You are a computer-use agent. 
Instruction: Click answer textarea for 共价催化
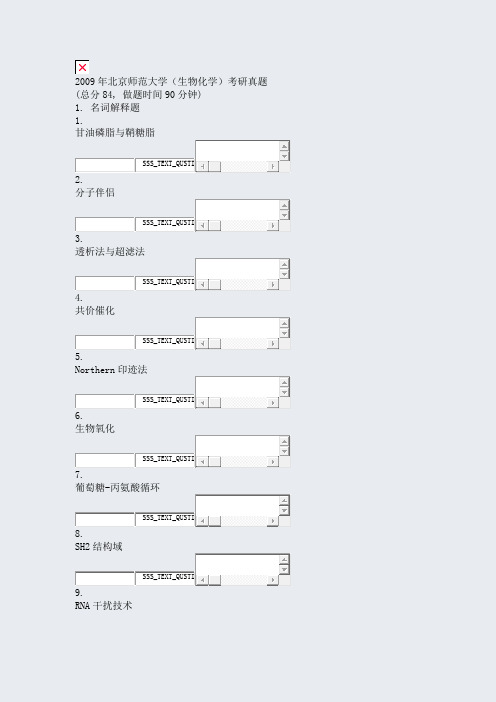[x=238, y=328]
